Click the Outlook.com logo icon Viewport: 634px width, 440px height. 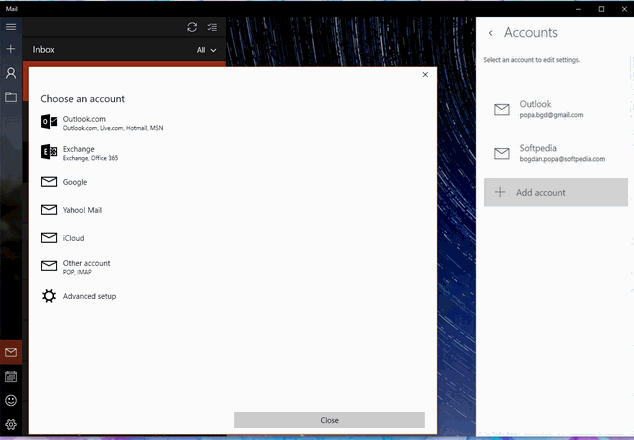pos(49,122)
